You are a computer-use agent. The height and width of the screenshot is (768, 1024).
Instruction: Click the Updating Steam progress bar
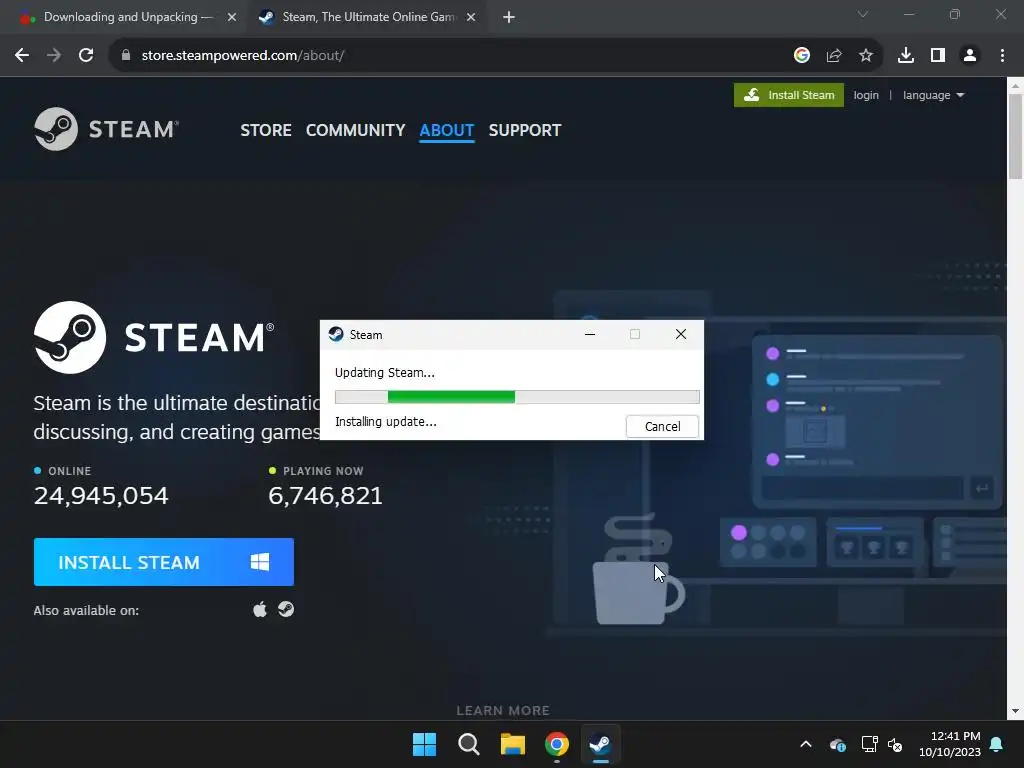[x=517, y=396]
